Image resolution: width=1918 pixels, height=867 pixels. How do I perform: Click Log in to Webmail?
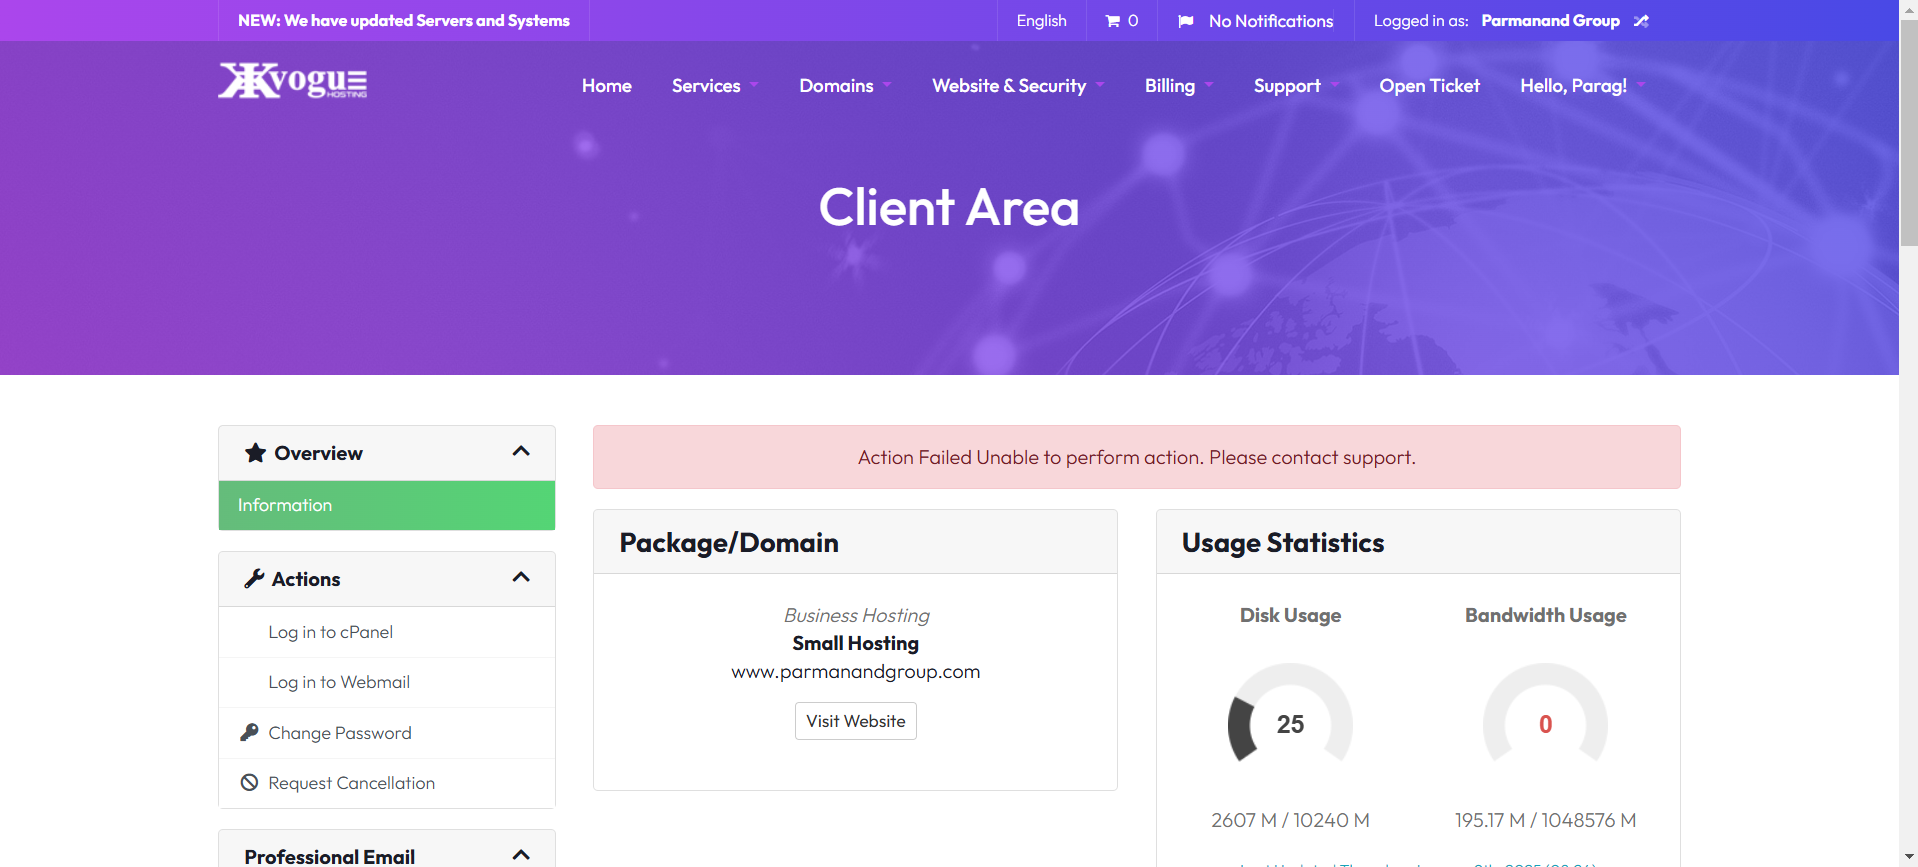(x=387, y=682)
